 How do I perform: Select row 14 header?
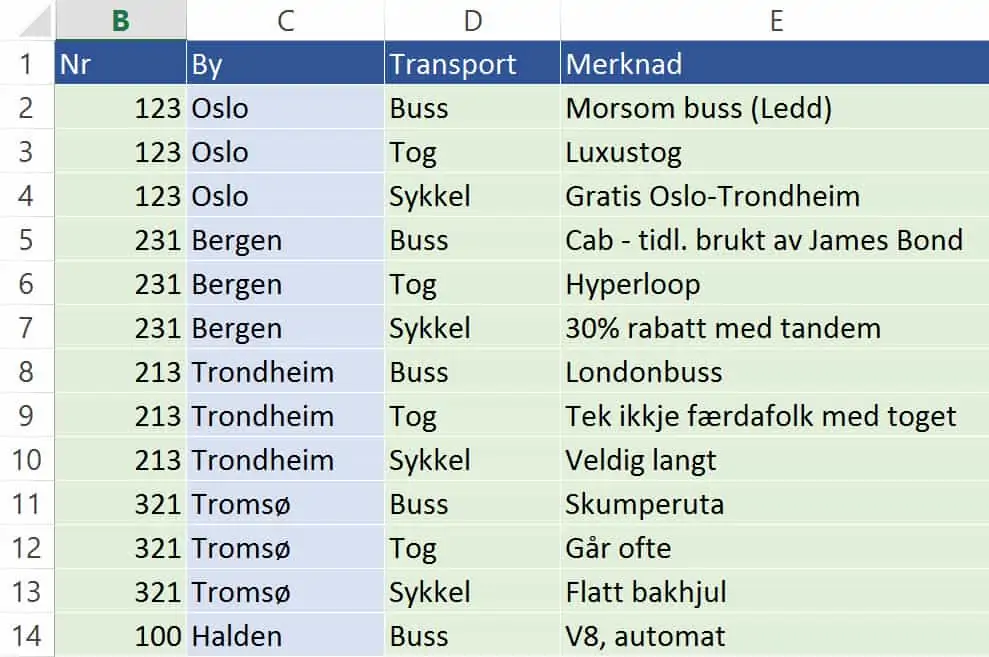[26, 636]
